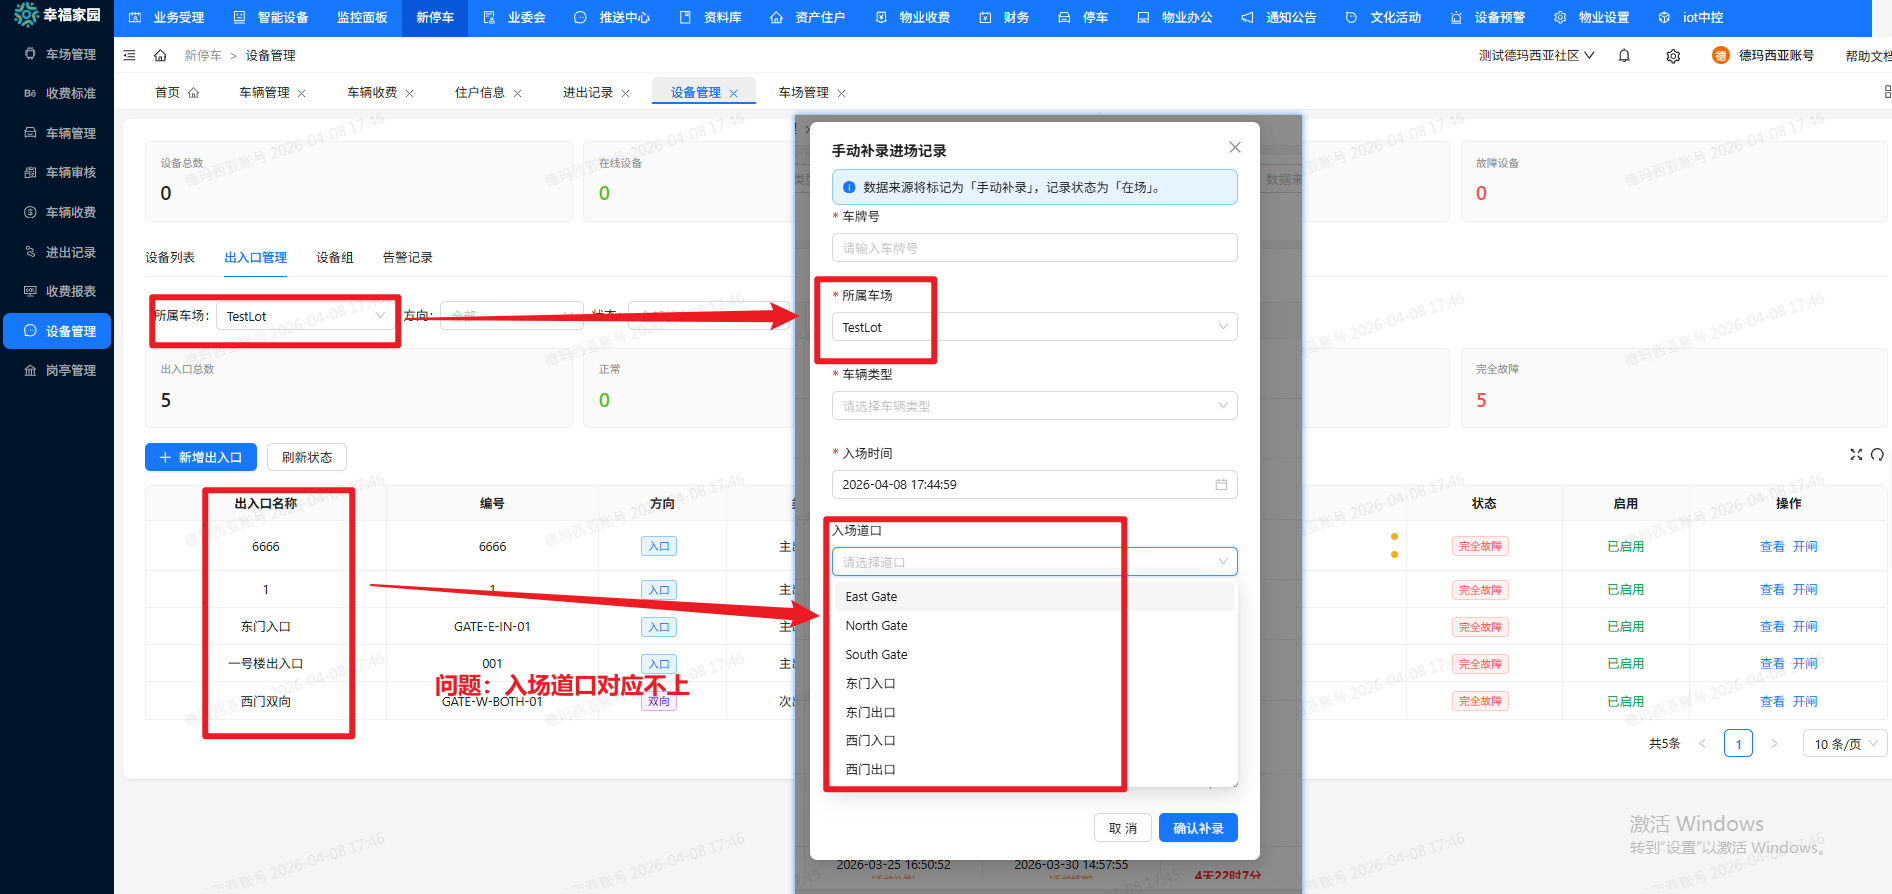Click the home icon in breadcrumb
The width and height of the screenshot is (1892, 894).
(160, 56)
